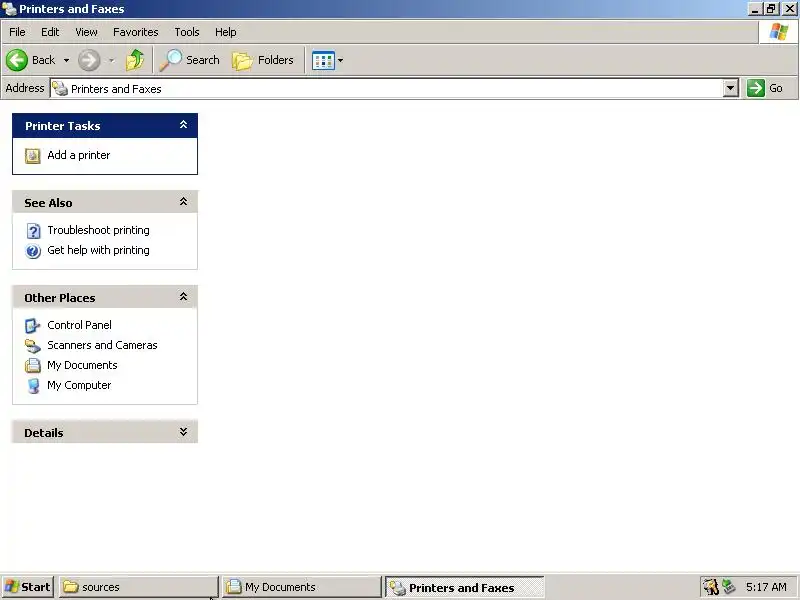Click the title bar printer icon
Screen dimensions: 800x600
pos(9,9)
